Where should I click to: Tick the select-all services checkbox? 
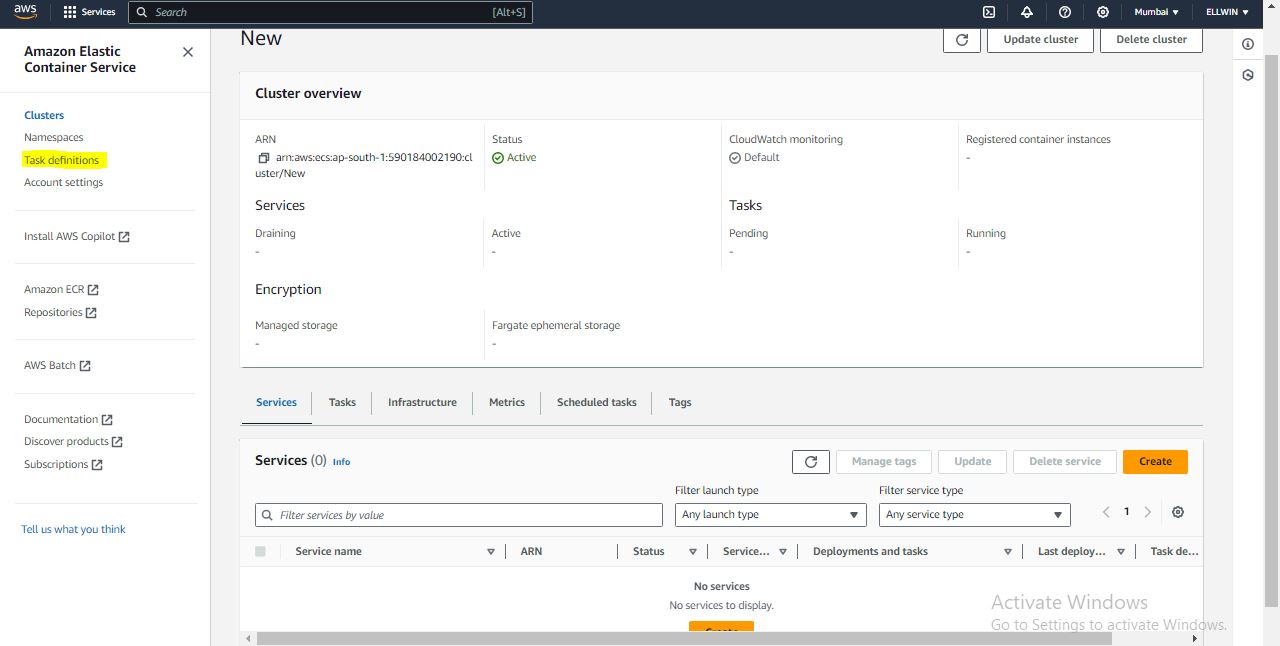[261, 551]
